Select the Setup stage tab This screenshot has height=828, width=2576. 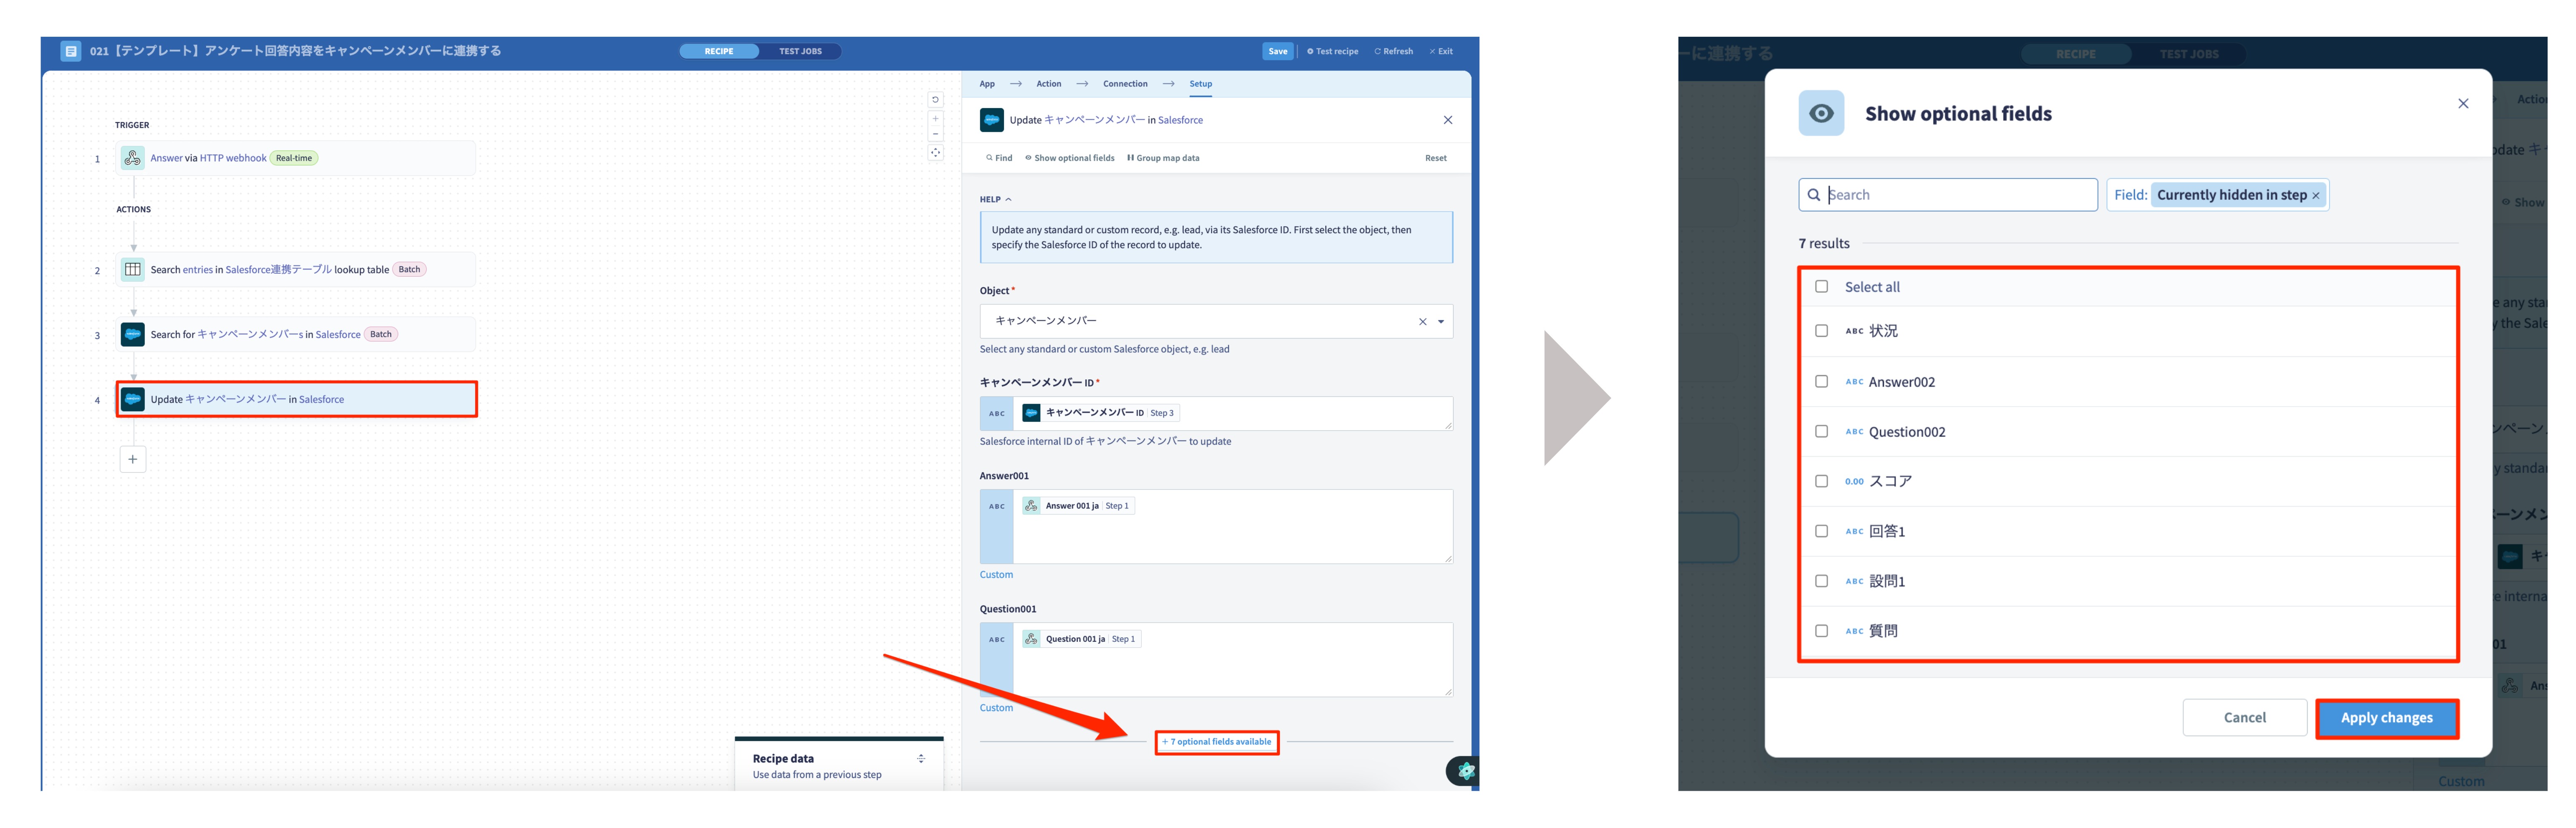[x=1200, y=84]
